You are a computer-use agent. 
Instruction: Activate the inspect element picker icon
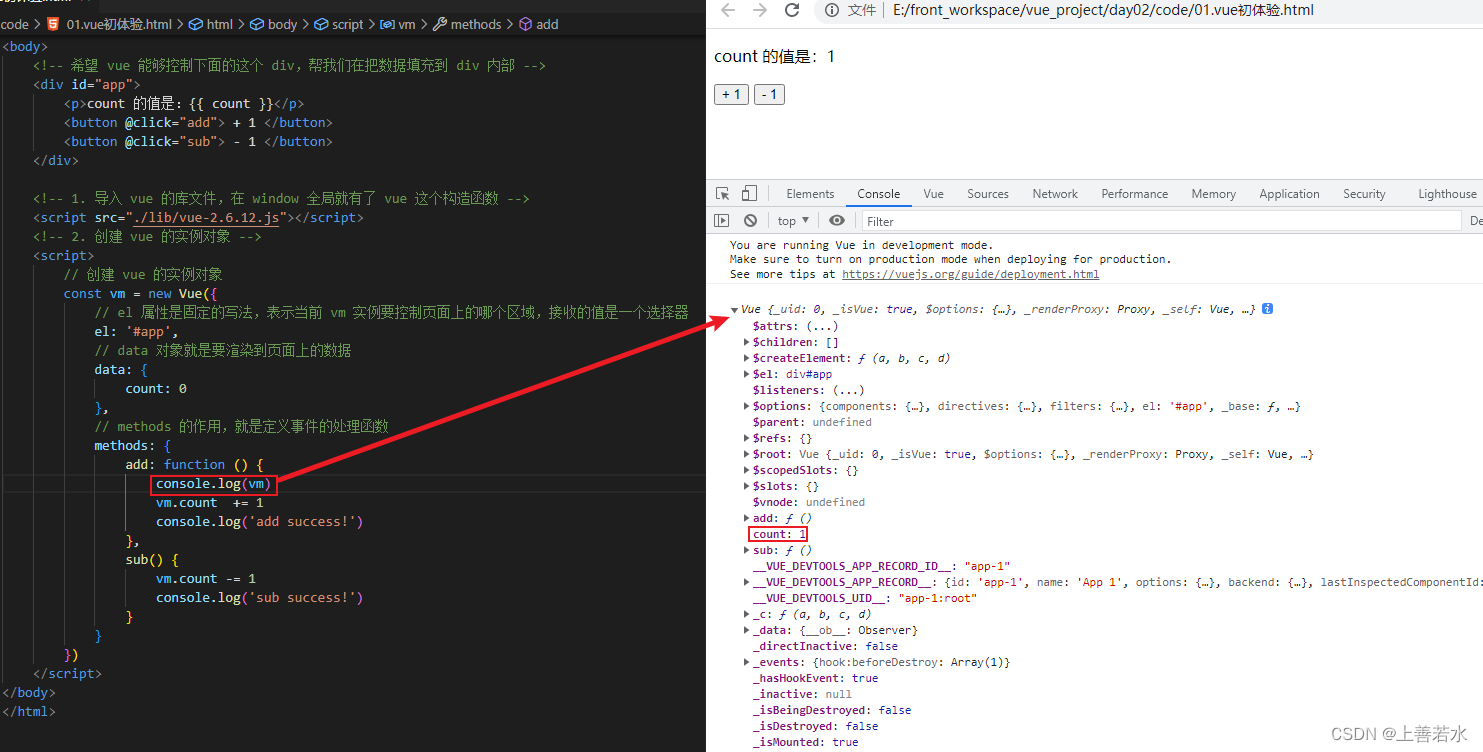[723, 194]
